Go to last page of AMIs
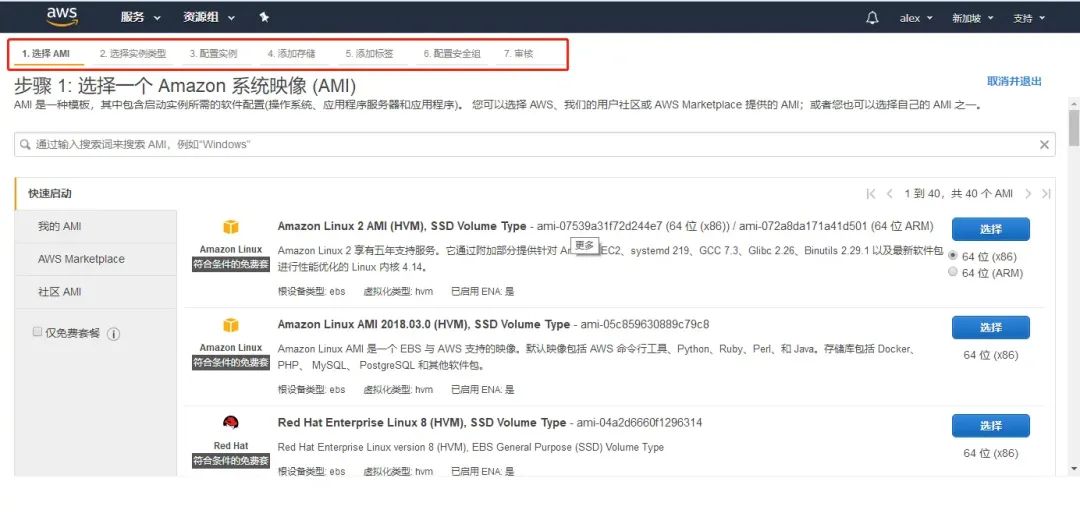1080x524 pixels. click(1046, 193)
